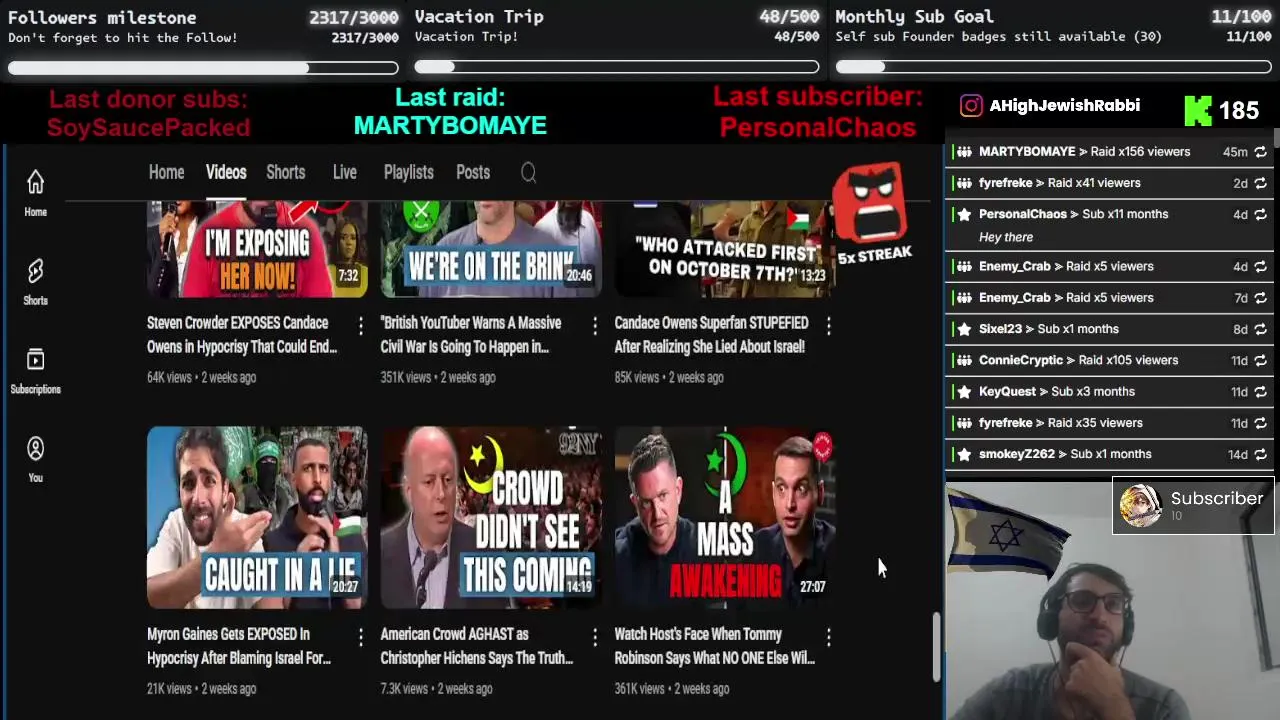Screen dimensions: 1280x720
Task: Click the Monthly Sub Goal progress bar
Action: coord(1053,67)
